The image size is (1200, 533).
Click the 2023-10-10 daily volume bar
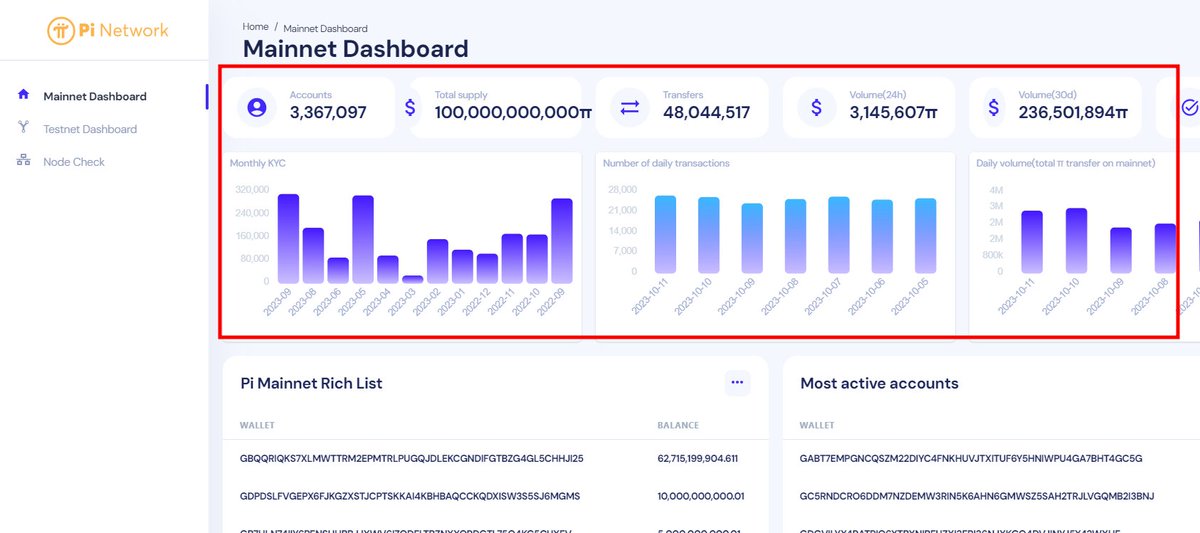coord(1076,239)
